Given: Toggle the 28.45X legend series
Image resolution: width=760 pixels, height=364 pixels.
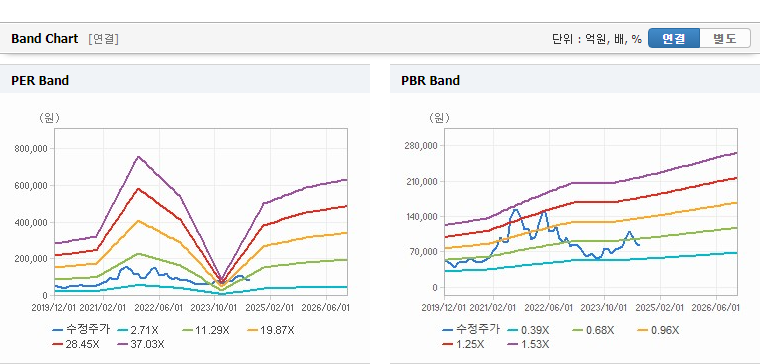Looking at the screenshot, I should pos(76,344).
